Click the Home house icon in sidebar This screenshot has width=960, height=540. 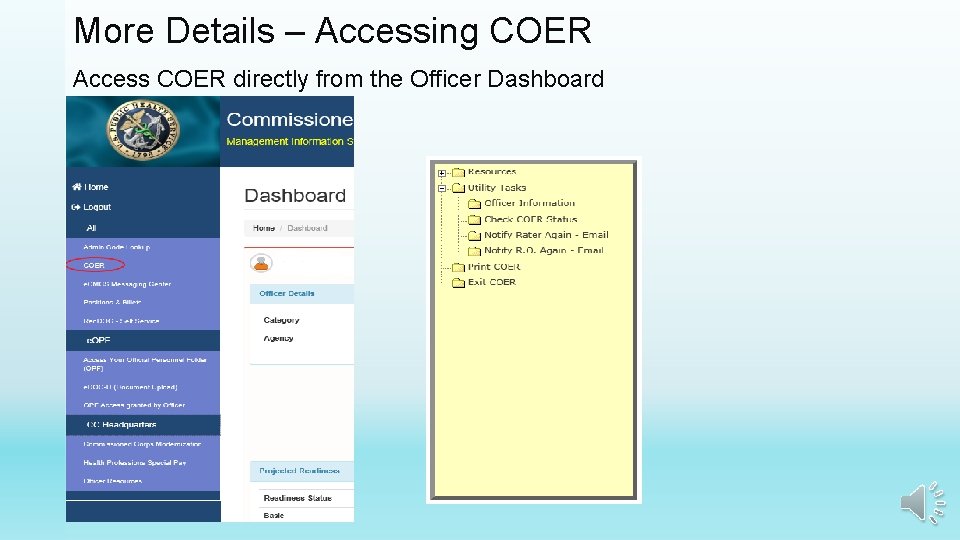pyautogui.click(x=77, y=187)
